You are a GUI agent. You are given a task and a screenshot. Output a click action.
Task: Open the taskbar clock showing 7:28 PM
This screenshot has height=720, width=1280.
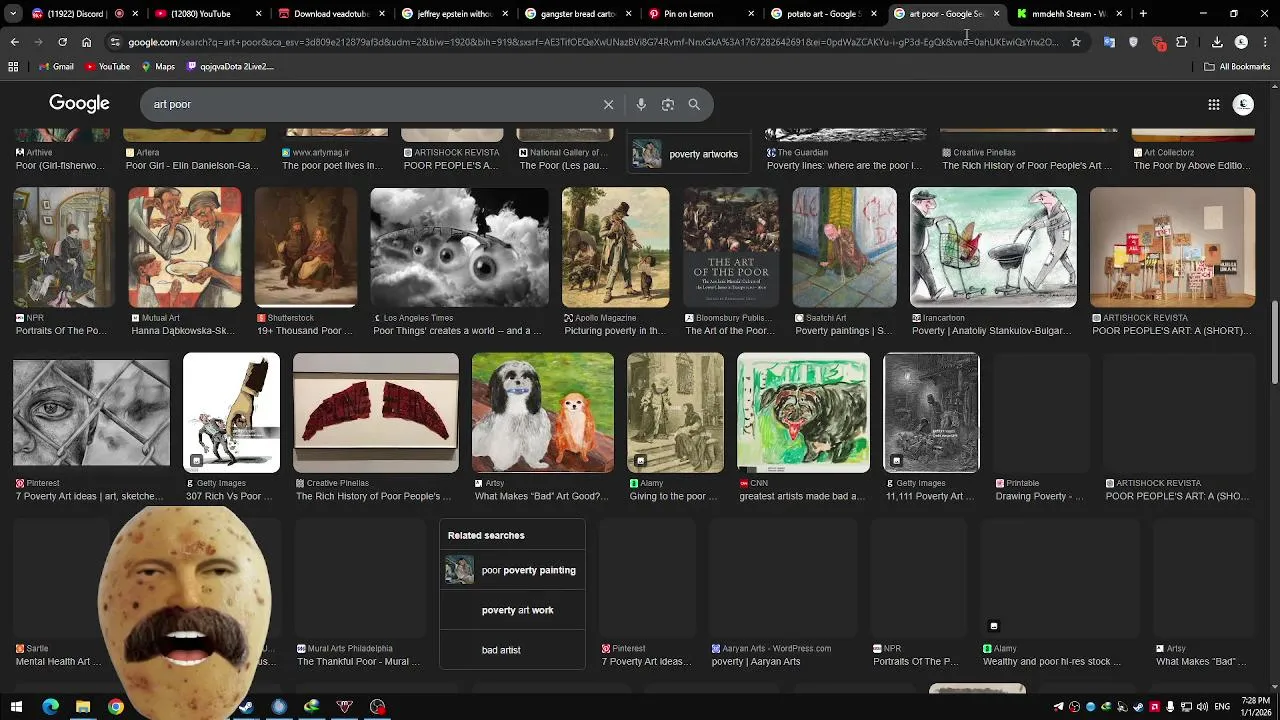1255,707
